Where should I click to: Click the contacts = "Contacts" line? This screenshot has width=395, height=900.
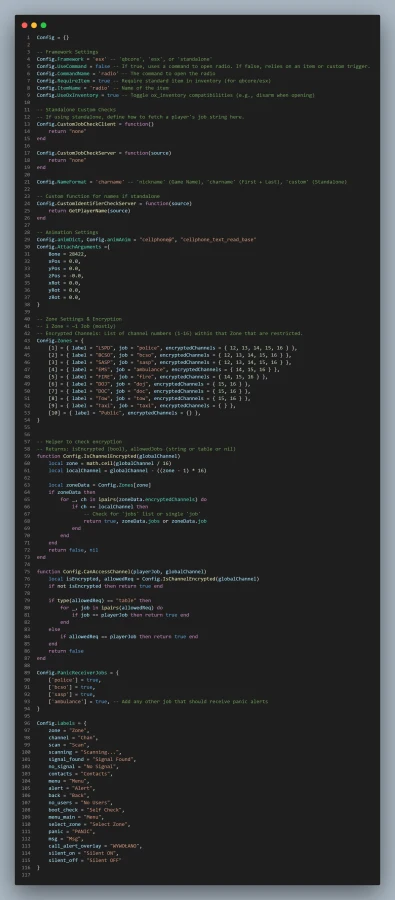pos(80,773)
